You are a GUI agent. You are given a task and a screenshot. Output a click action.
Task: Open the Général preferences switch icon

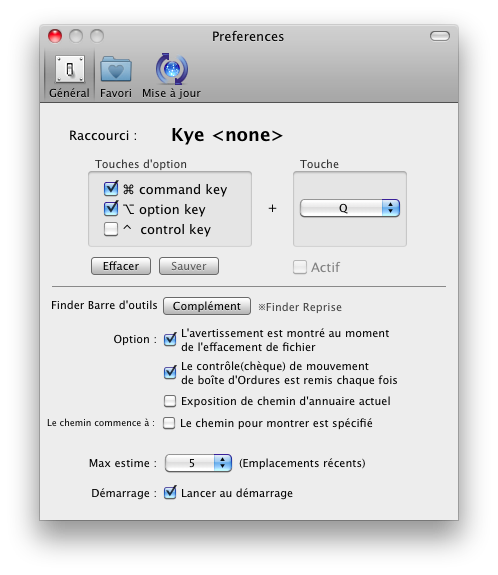click(x=70, y=69)
